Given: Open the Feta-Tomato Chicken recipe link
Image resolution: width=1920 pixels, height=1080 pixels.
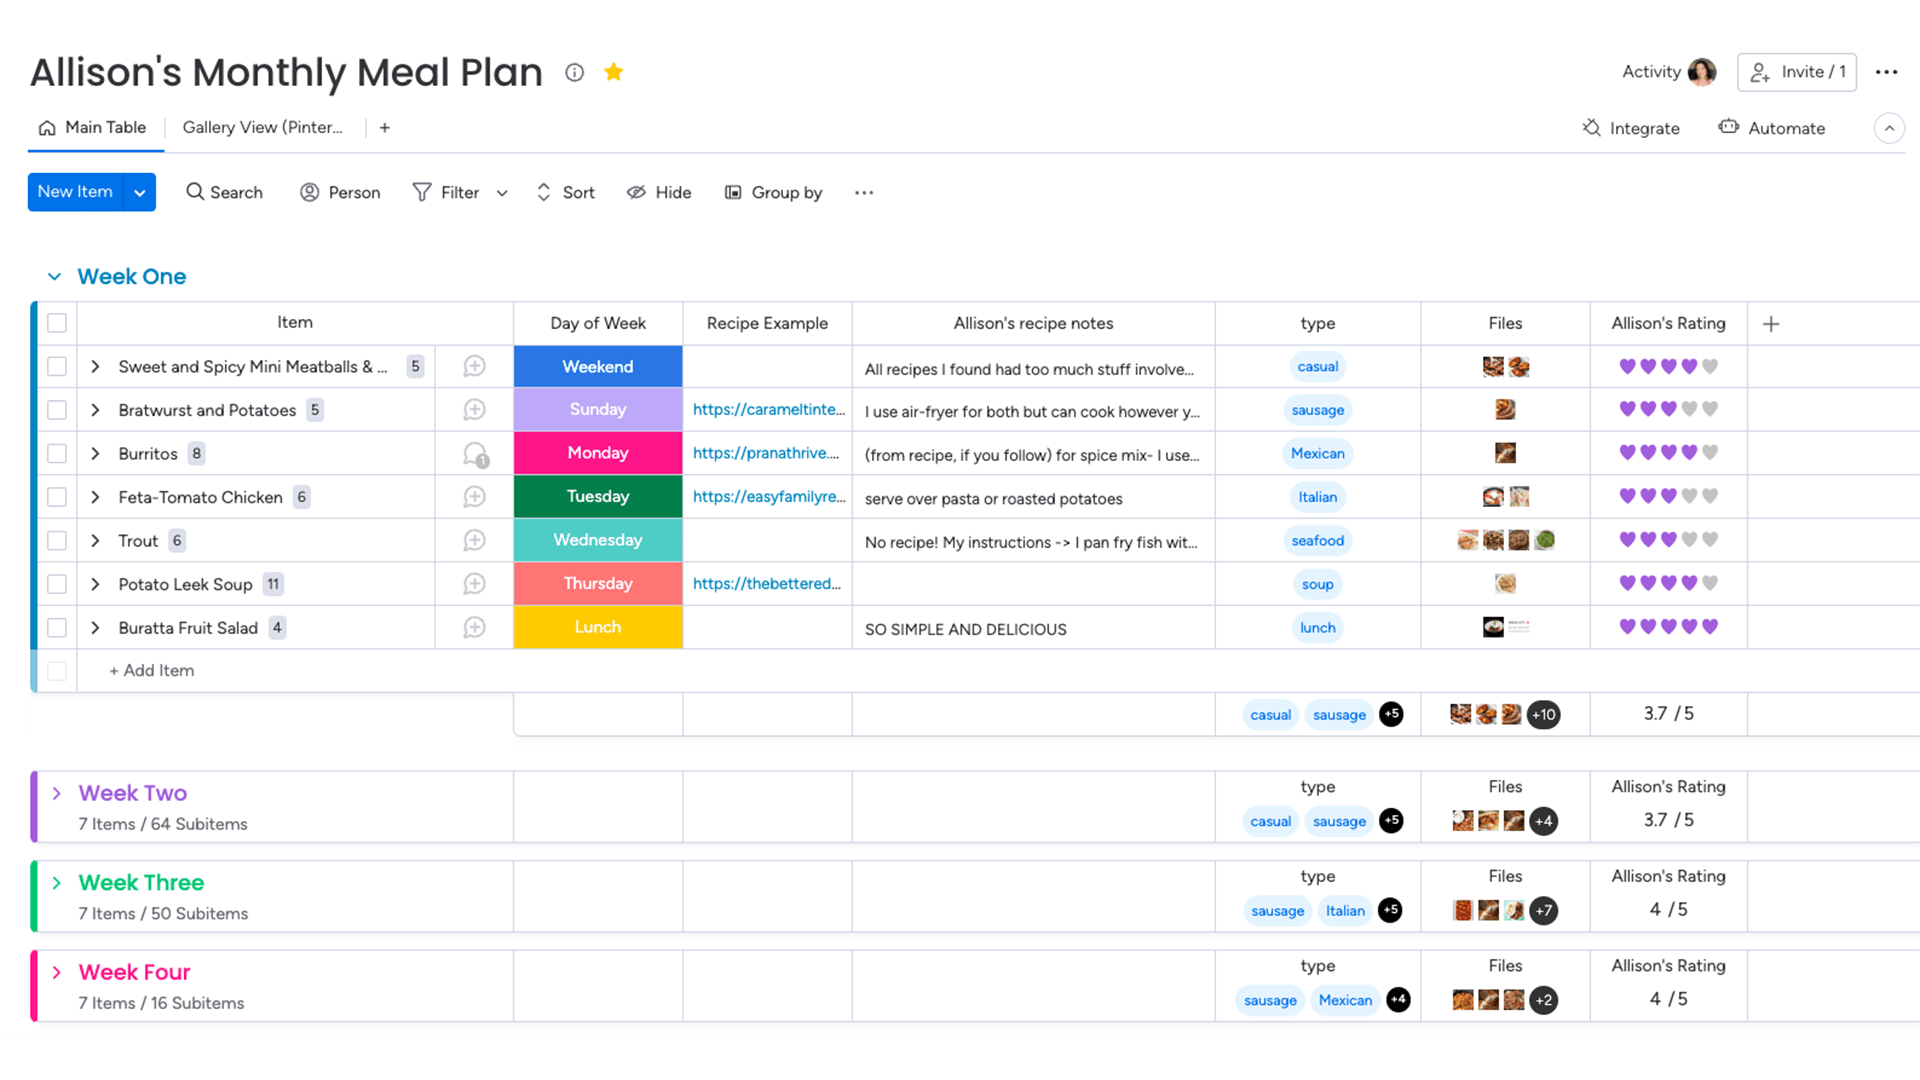Looking at the screenshot, I should 768,497.
